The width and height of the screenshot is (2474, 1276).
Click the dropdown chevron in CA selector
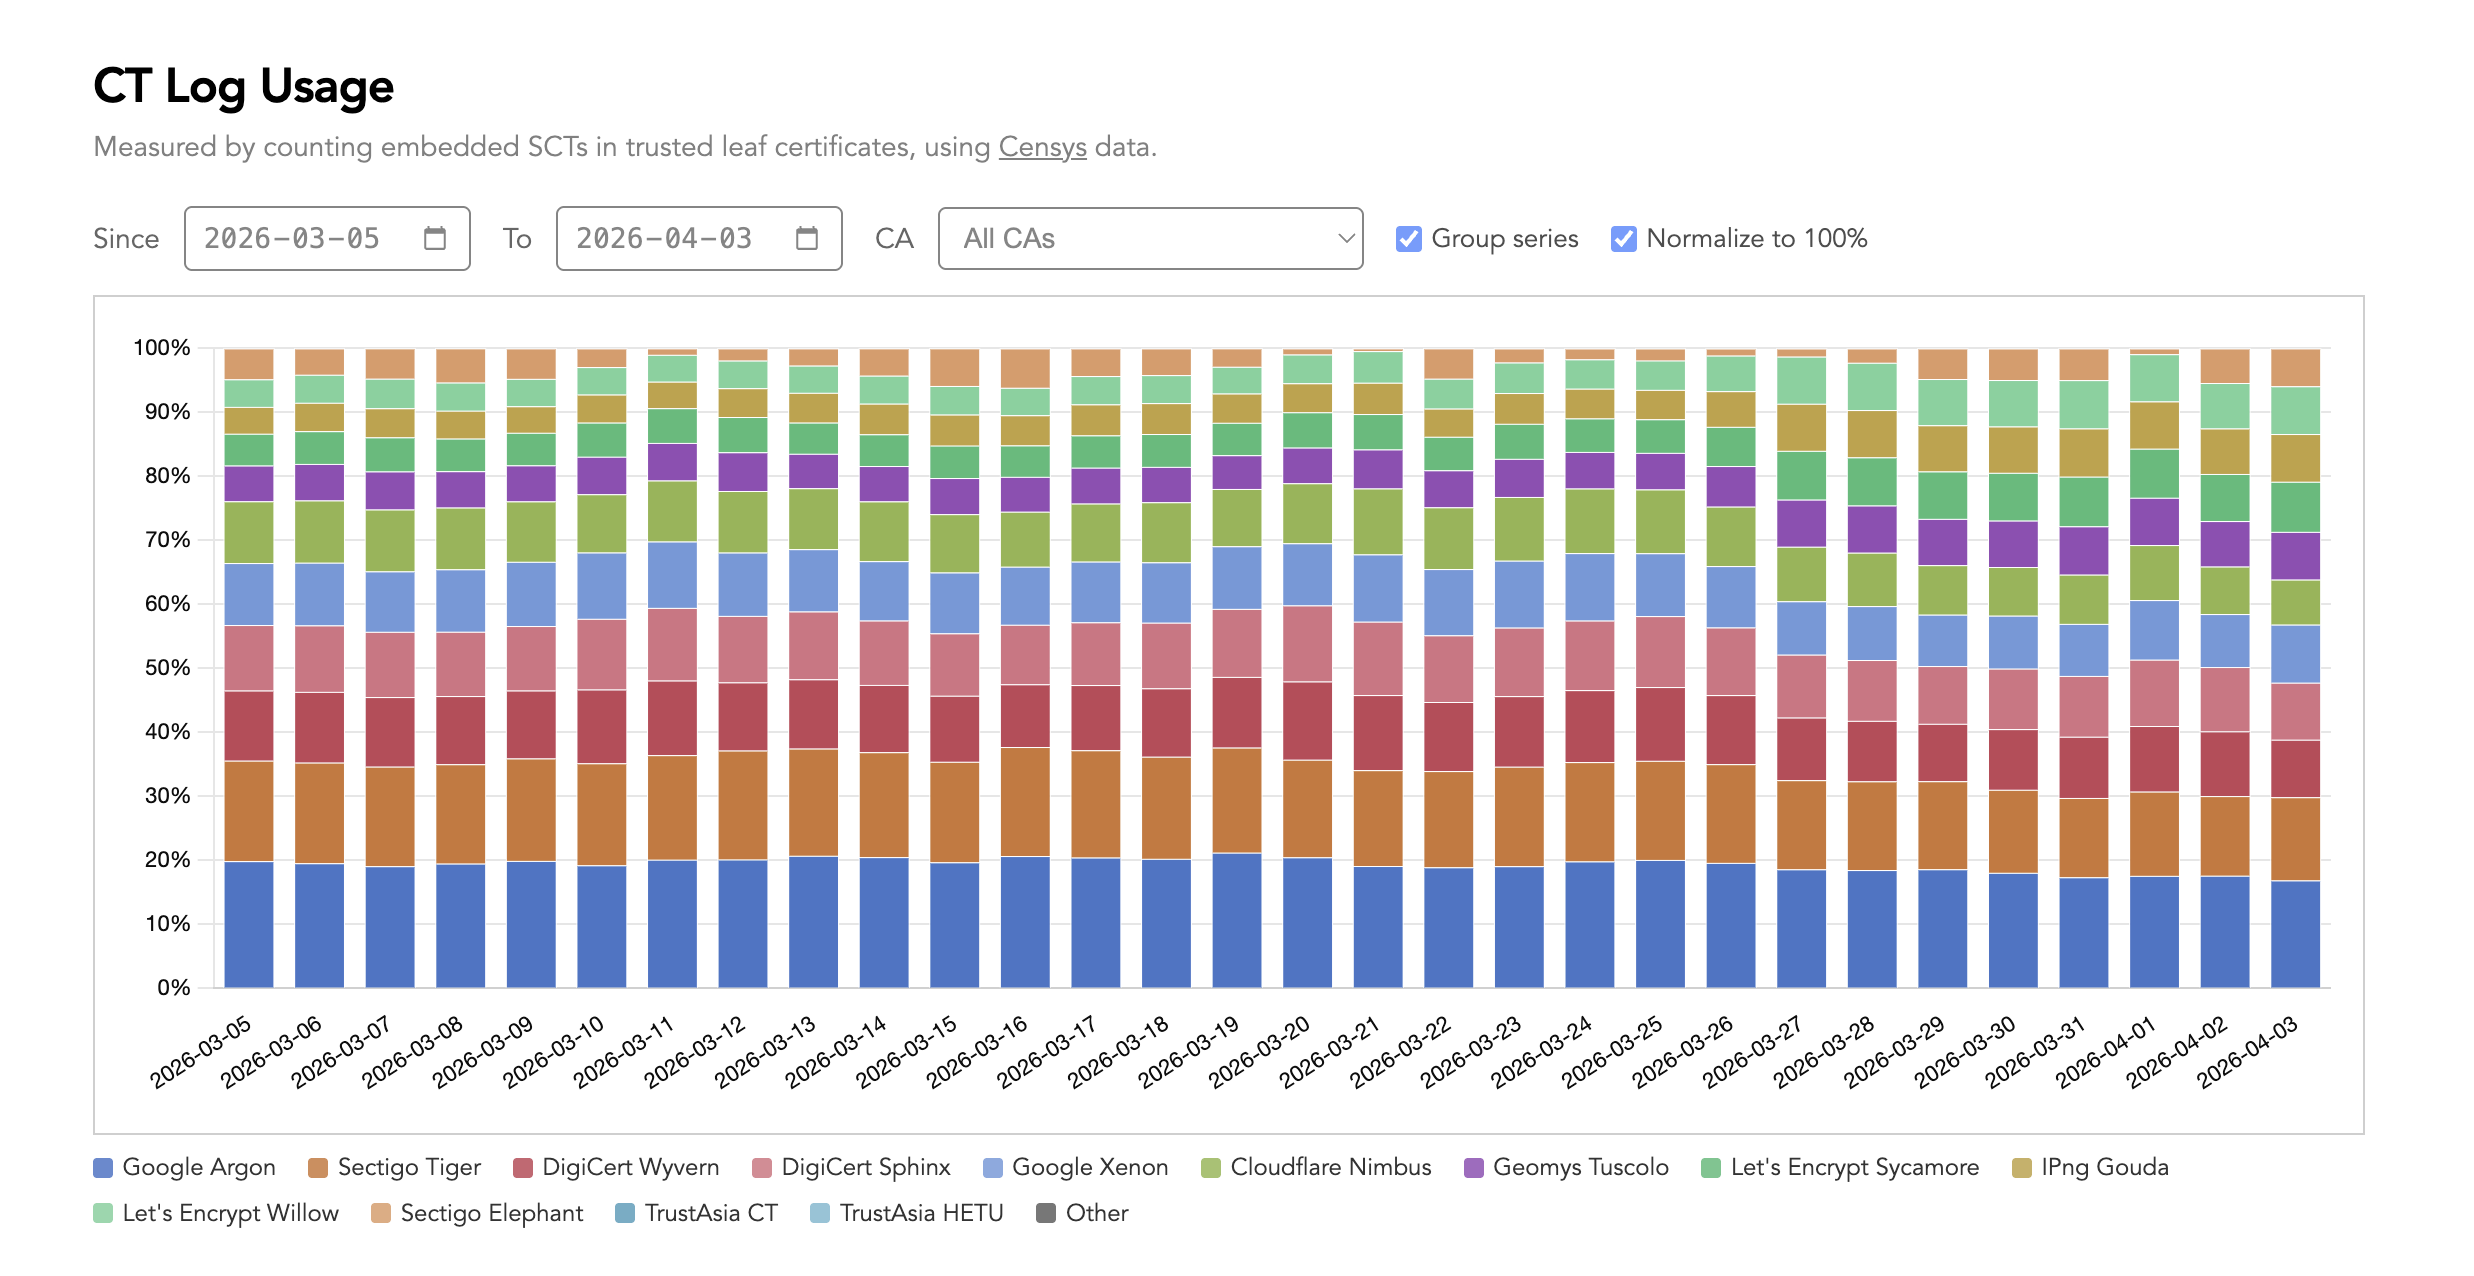tap(1345, 238)
